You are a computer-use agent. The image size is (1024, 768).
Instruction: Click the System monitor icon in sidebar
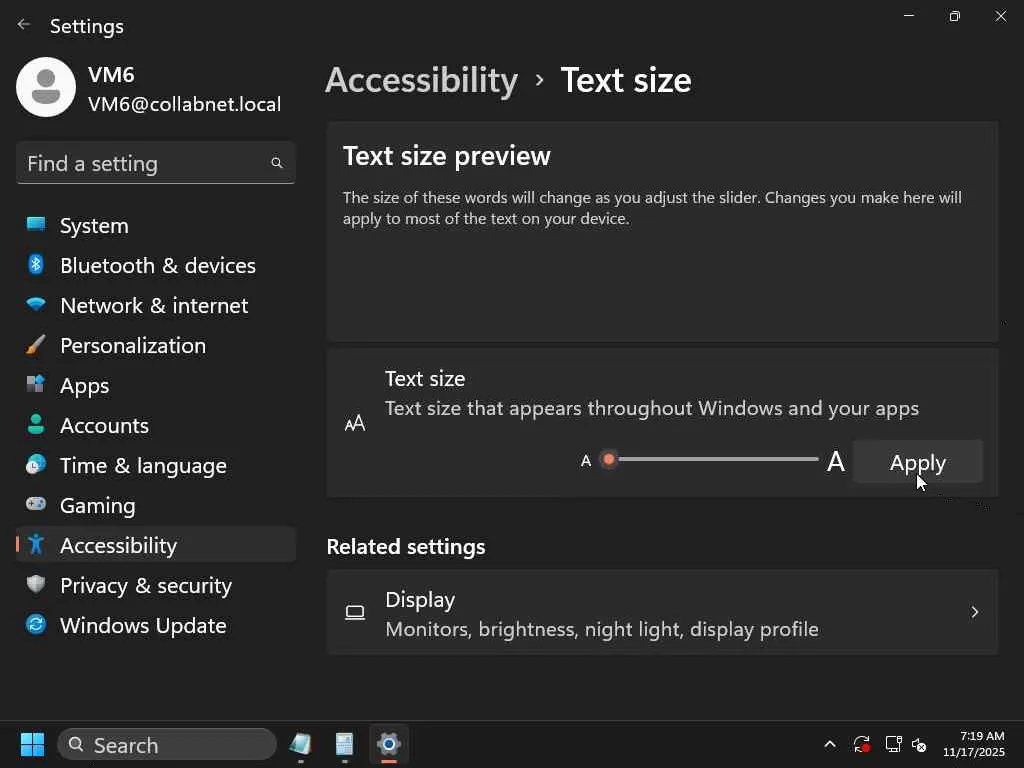point(36,225)
